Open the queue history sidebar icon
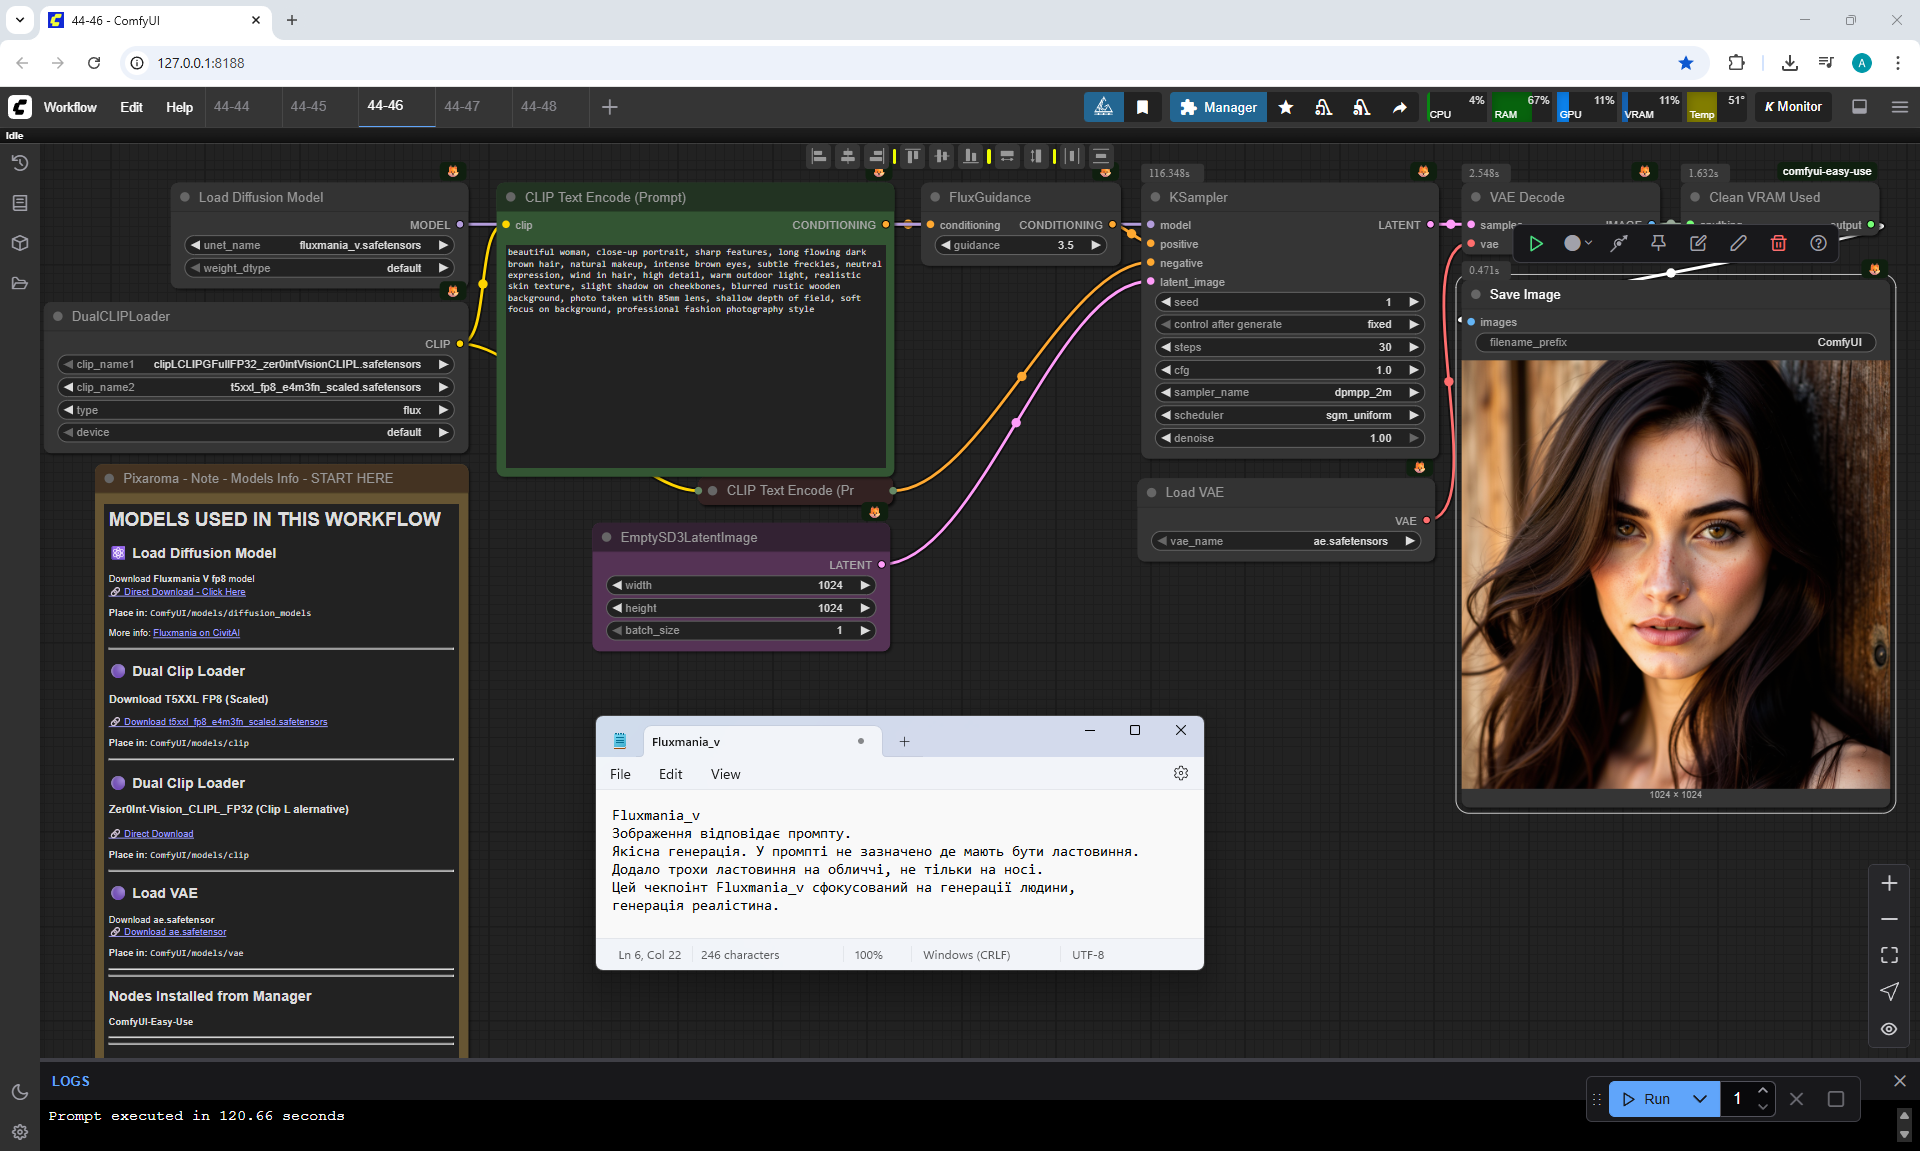 pos(19,163)
